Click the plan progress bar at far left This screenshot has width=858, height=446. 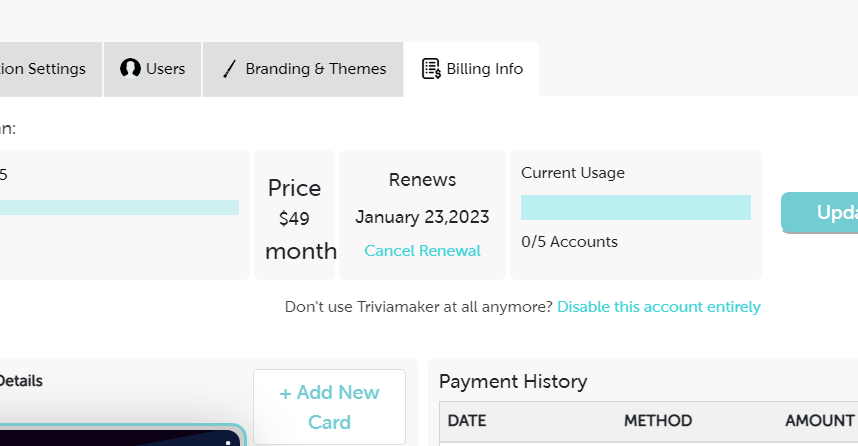coord(119,207)
